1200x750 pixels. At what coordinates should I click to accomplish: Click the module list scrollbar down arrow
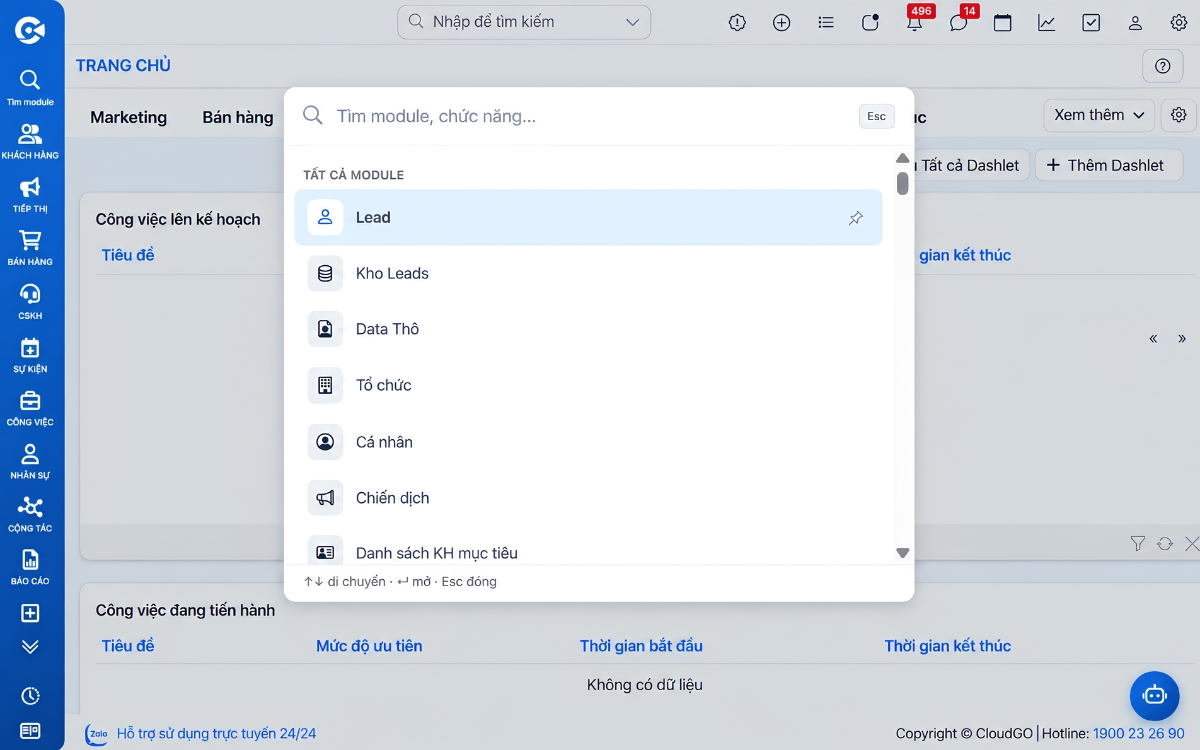[x=902, y=553]
